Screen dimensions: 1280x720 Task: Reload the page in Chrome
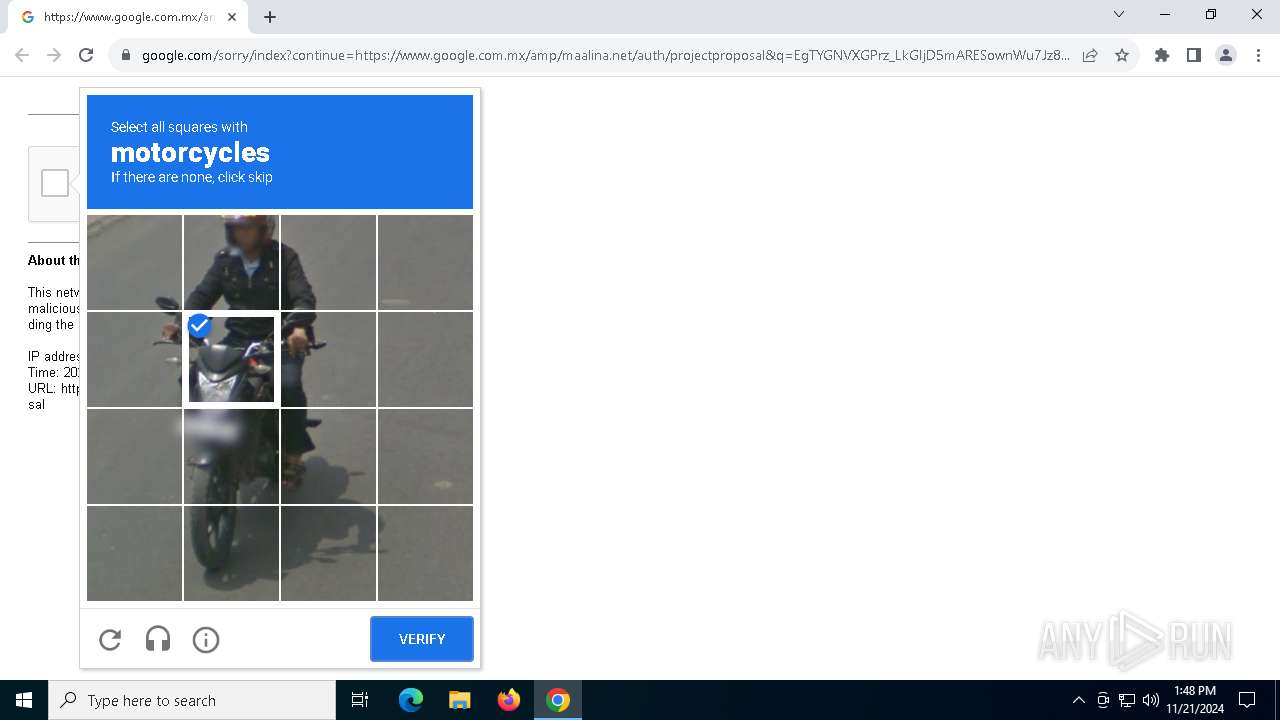(86, 55)
